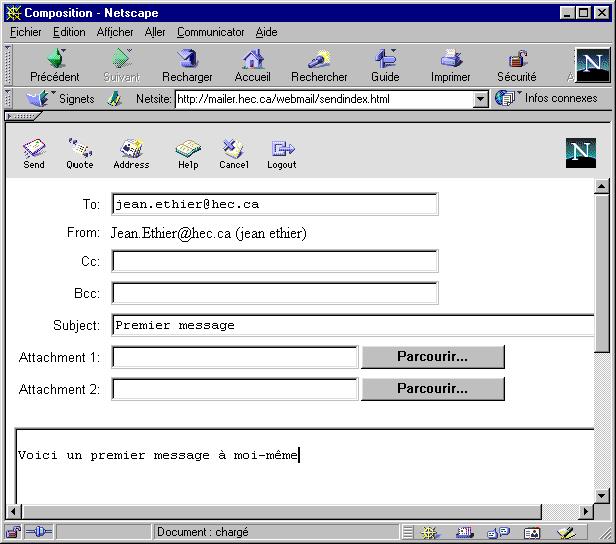The width and height of the screenshot is (616, 544).
Task: Collapse the navigation toolbar grip handle
Action: (x=8, y=65)
